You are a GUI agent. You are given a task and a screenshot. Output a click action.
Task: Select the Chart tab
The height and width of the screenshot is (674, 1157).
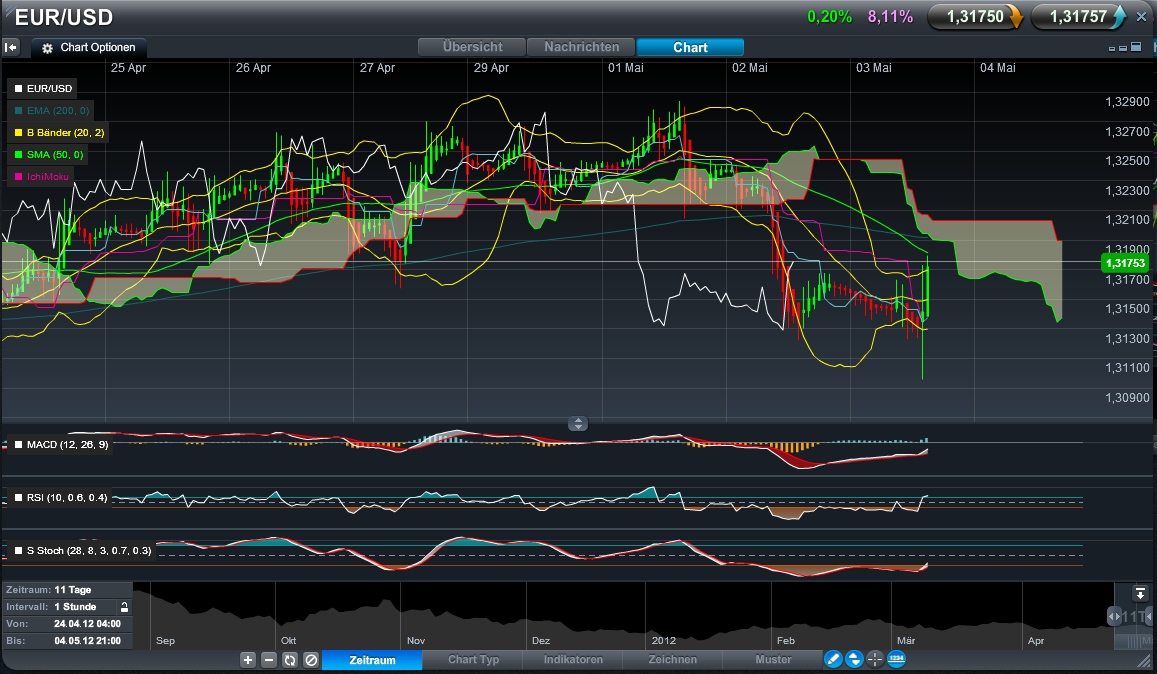tap(690, 47)
